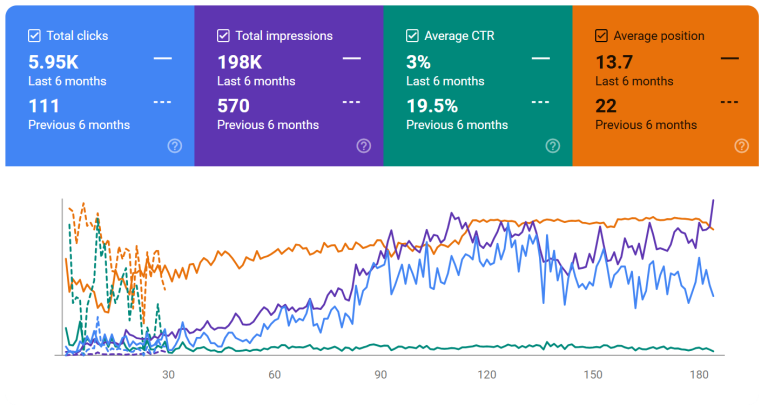Click the 90 label on chart axis

click(381, 375)
